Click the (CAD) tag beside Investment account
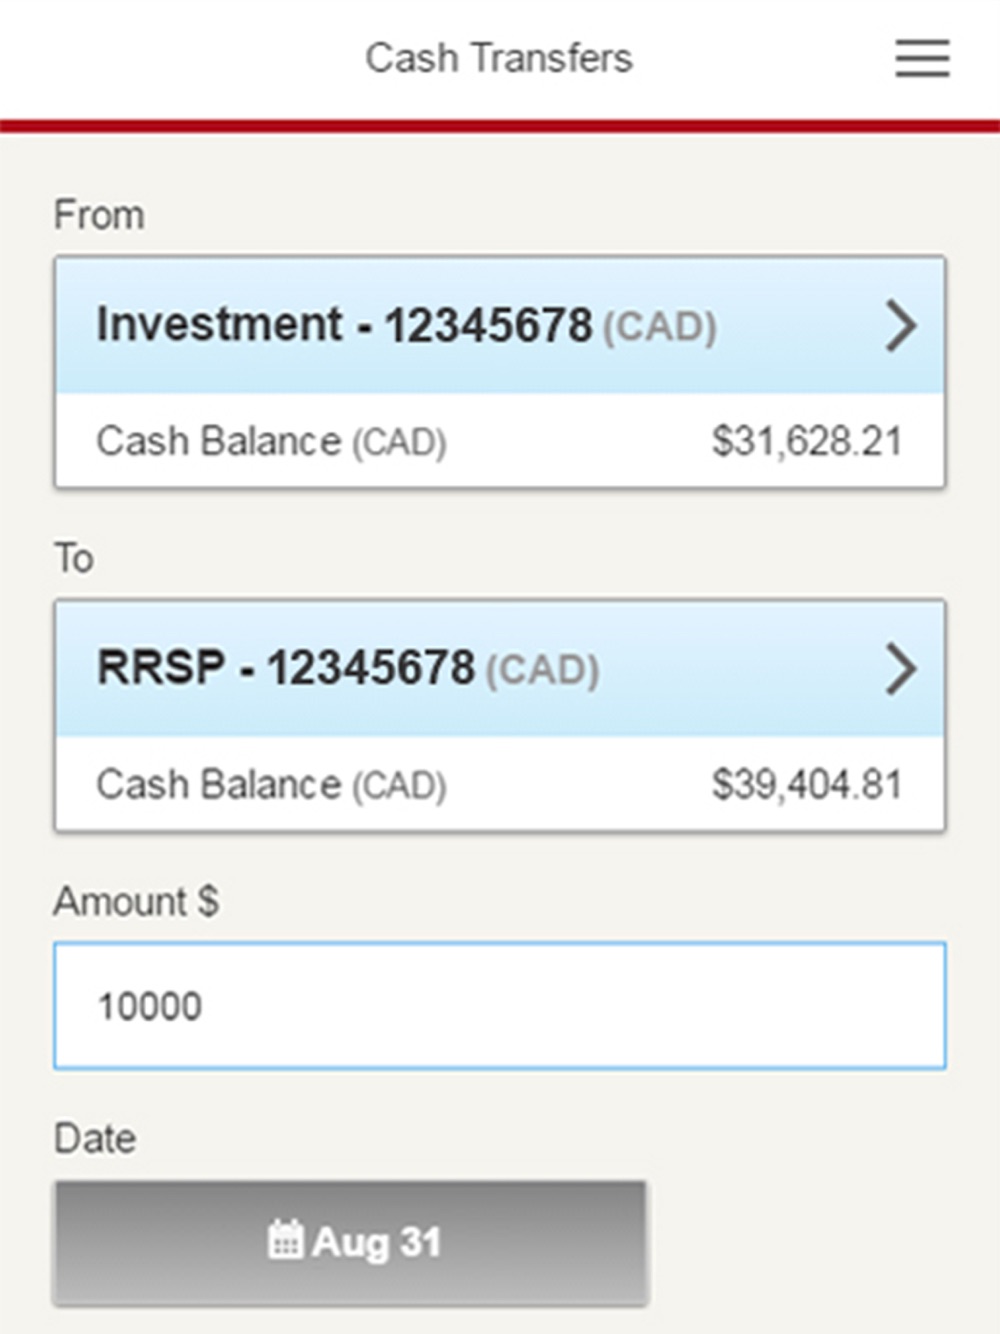Viewport: 1000px width, 1334px height. click(x=659, y=328)
